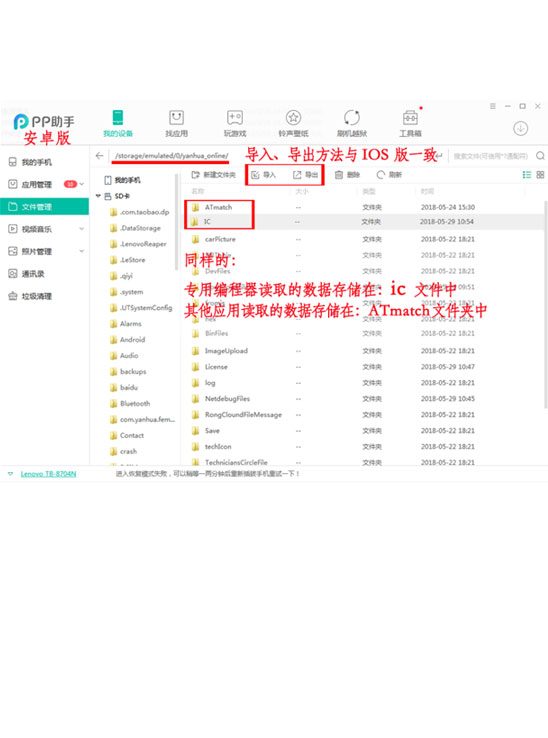Select Android folder in tree
This screenshot has width=548, height=738.
pyautogui.click(x=127, y=339)
